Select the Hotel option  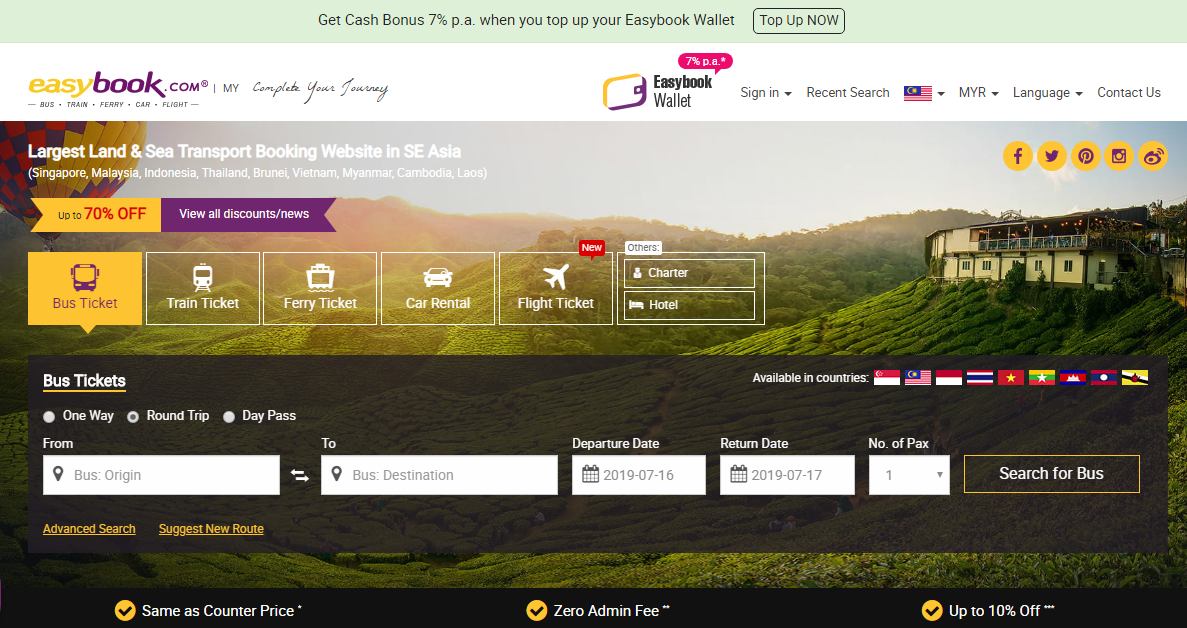click(690, 305)
